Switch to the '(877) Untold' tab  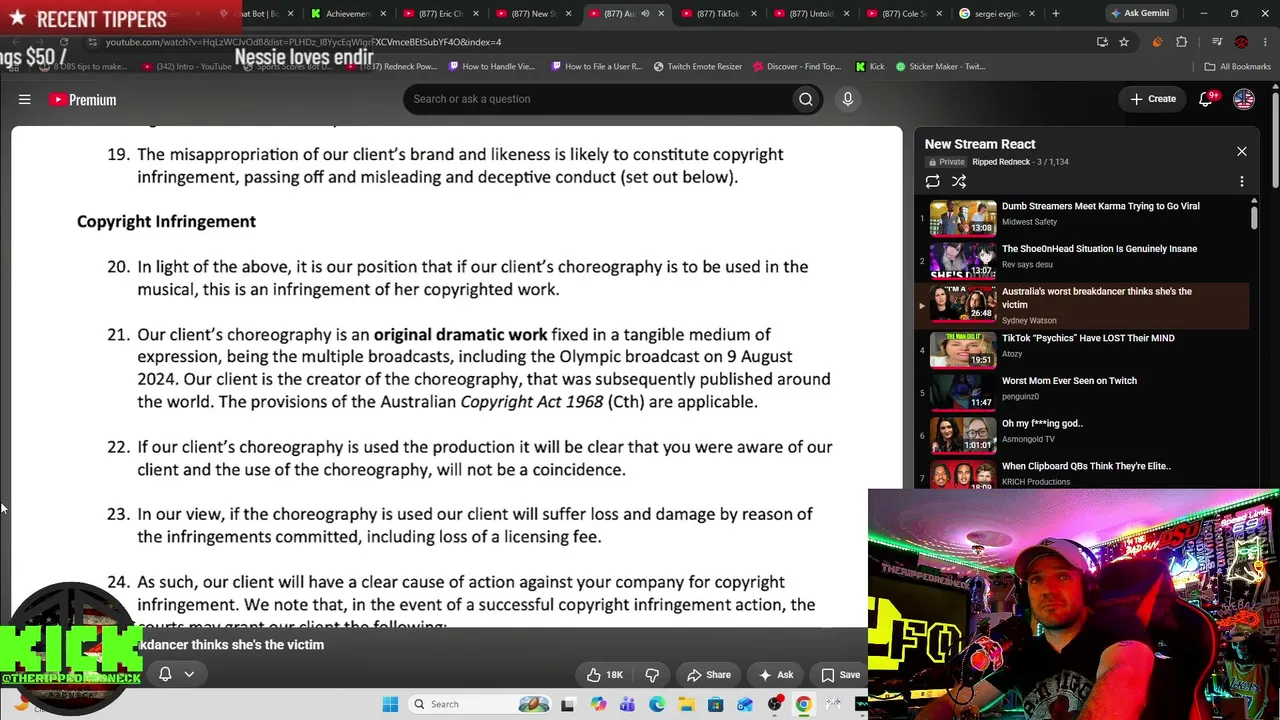click(810, 14)
